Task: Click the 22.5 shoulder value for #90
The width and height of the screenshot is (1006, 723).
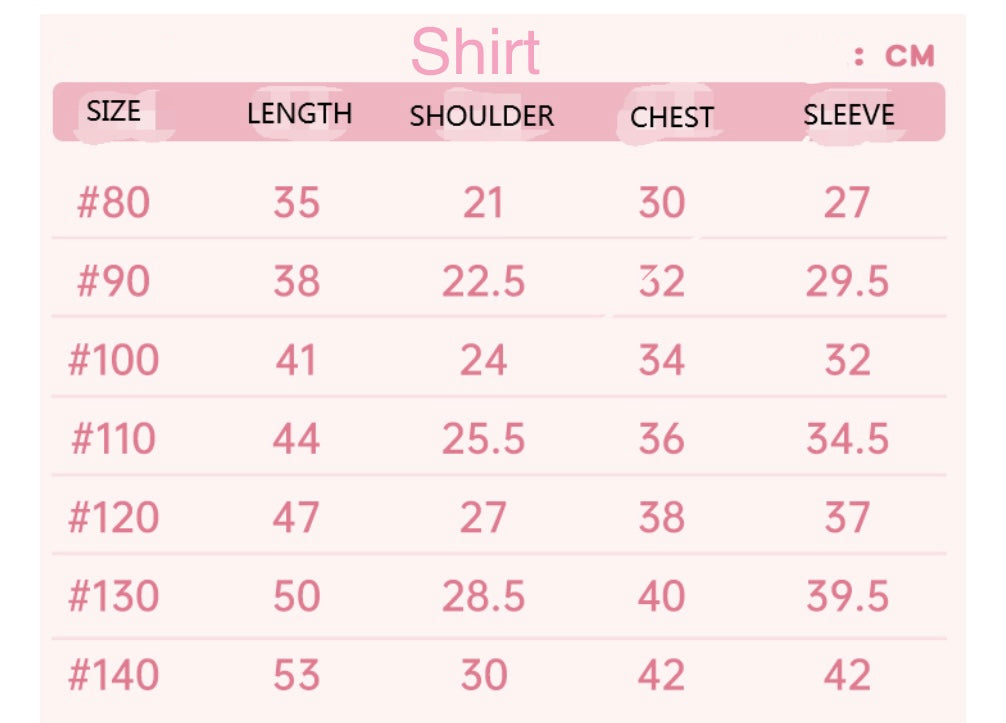Action: tap(483, 282)
